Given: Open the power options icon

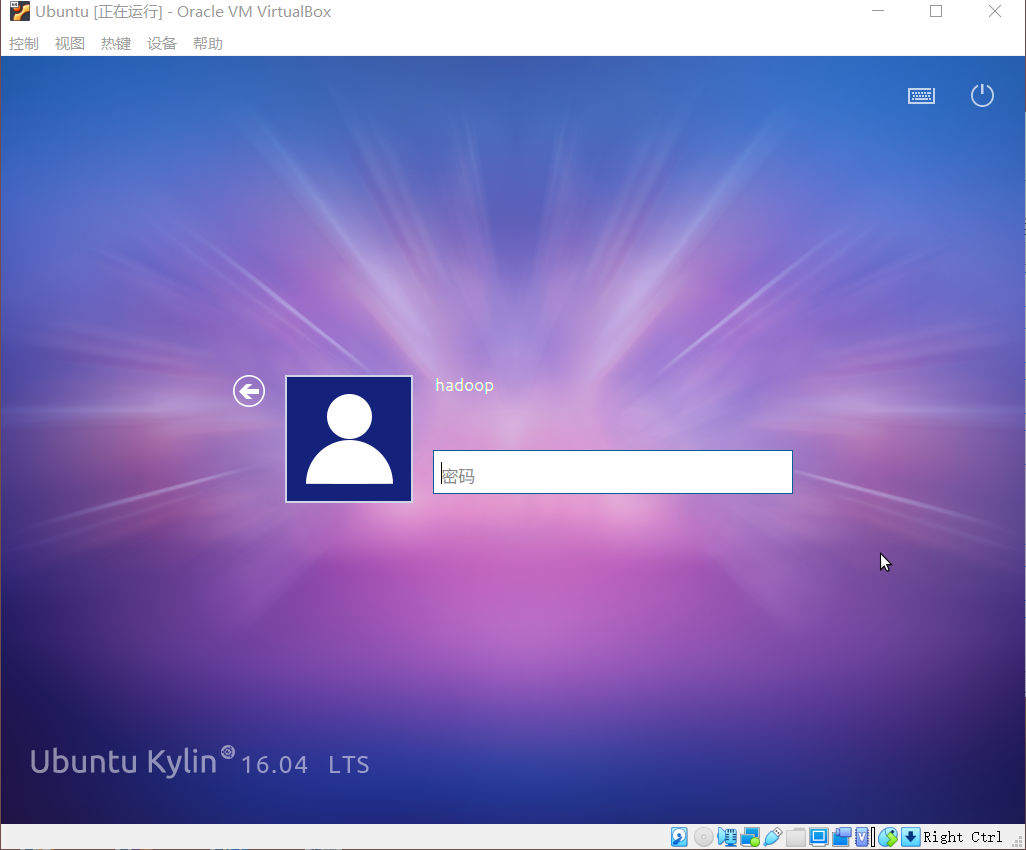Looking at the screenshot, I should pos(982,96).
